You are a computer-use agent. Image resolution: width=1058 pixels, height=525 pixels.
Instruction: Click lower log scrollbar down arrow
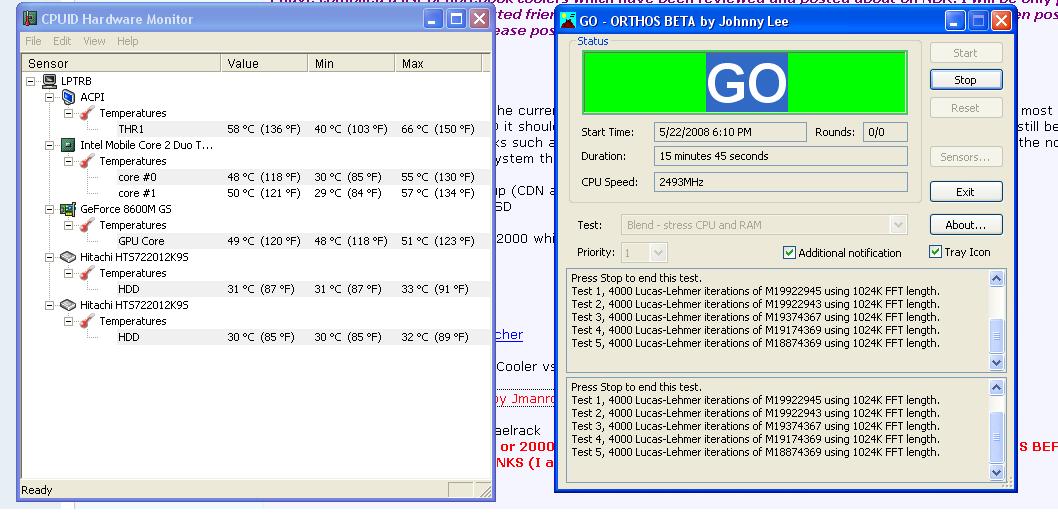996,472
